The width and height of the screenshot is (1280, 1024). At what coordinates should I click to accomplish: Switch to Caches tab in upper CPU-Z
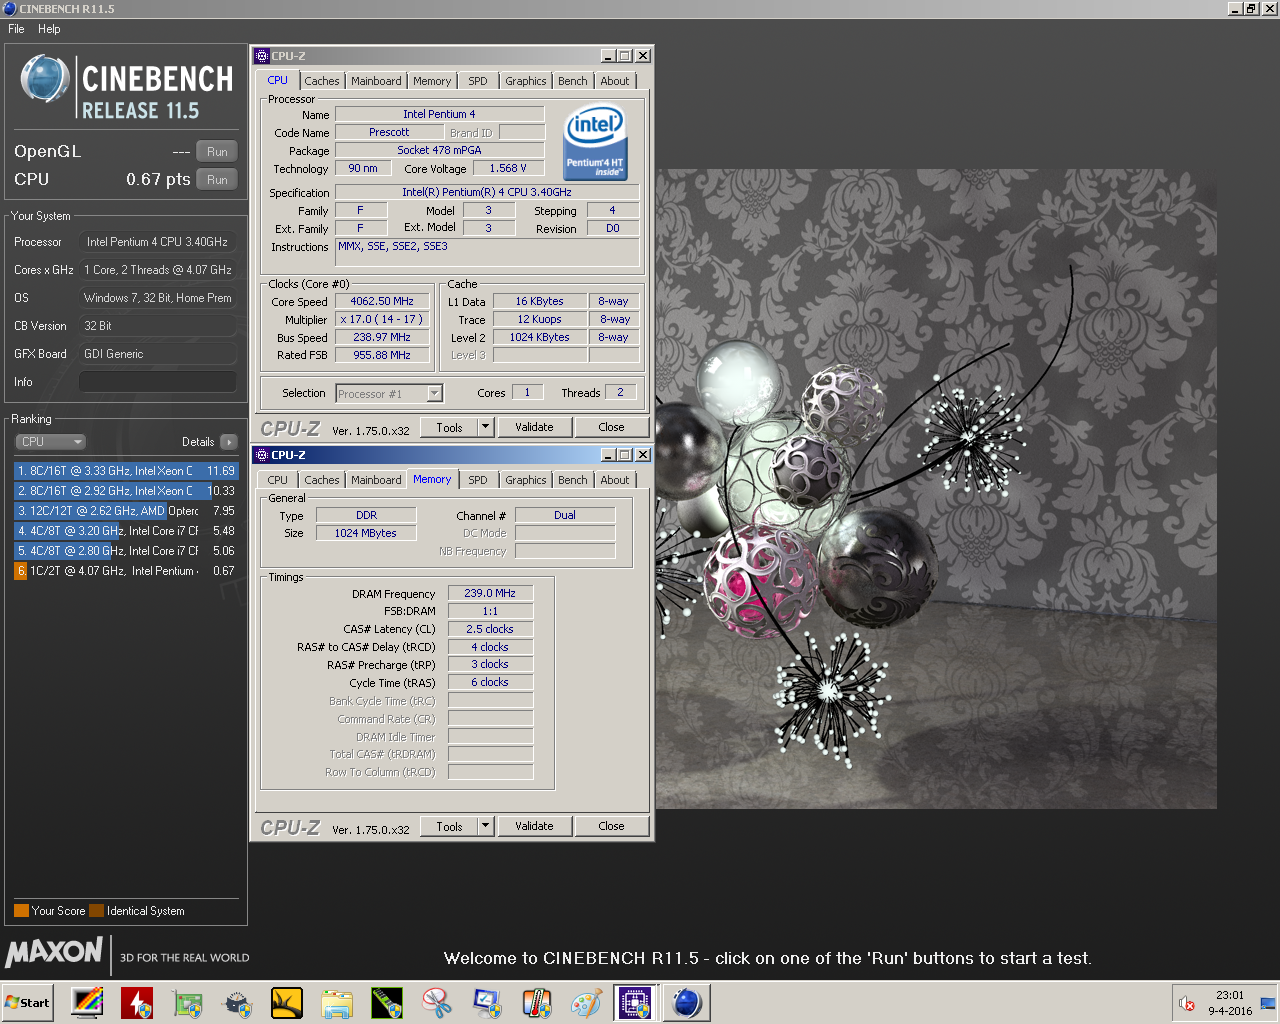pos(322,81)
